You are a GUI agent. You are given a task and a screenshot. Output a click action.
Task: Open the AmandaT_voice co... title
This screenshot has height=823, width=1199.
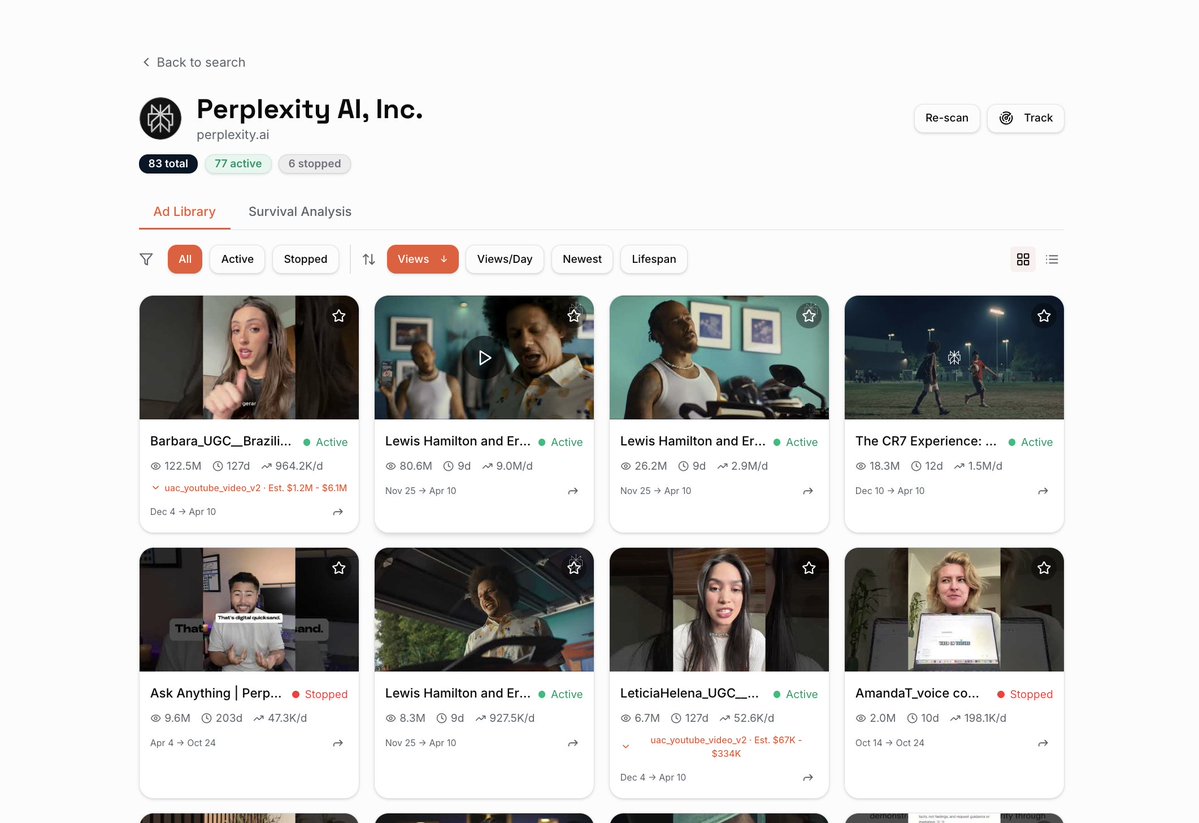click(x=917, y=694)
